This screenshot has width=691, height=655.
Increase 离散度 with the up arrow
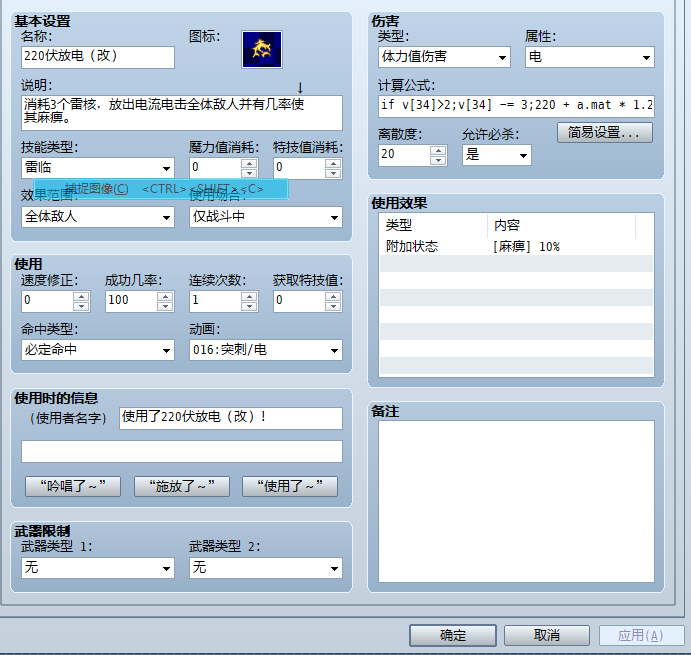pyautogui.click(x=438, y=150)
